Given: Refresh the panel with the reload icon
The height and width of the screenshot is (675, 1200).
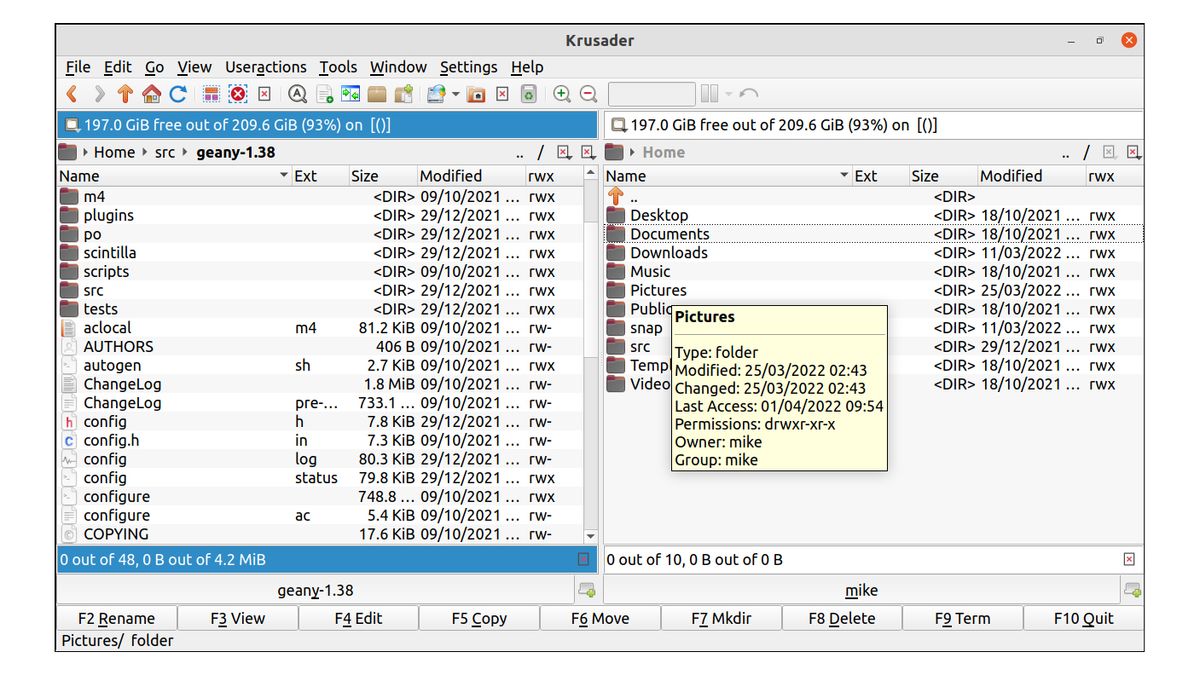Looking at the screenshot, I should [176, 93].
